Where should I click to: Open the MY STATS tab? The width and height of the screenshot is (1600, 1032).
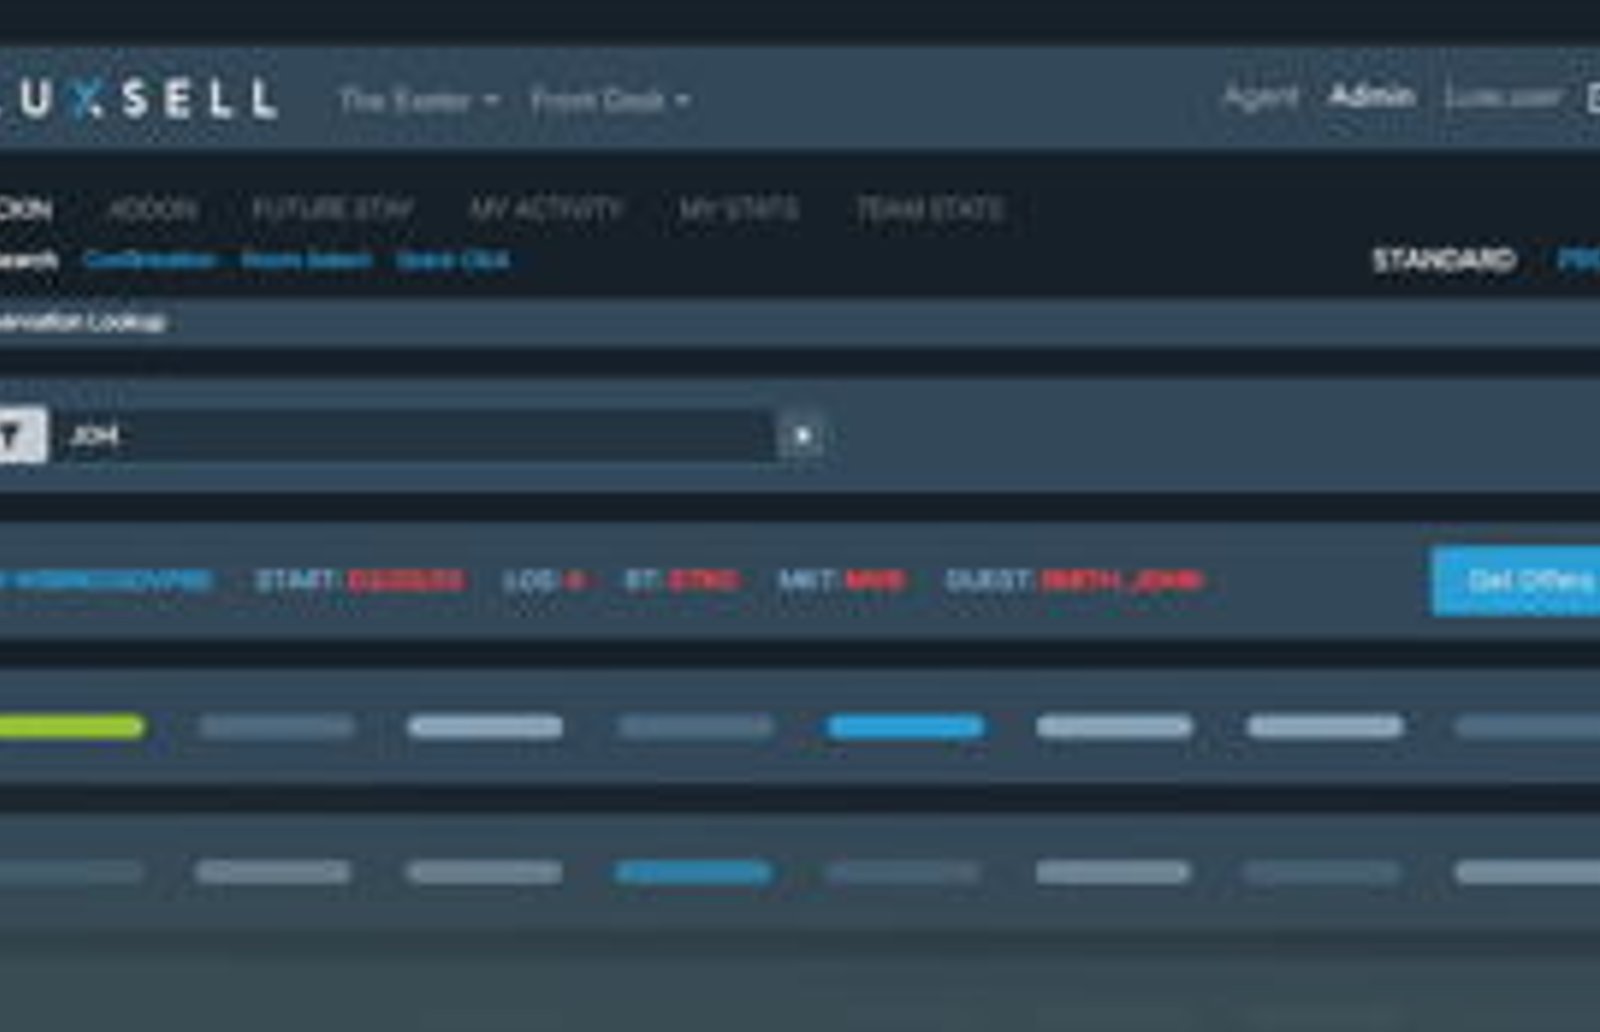739,209
